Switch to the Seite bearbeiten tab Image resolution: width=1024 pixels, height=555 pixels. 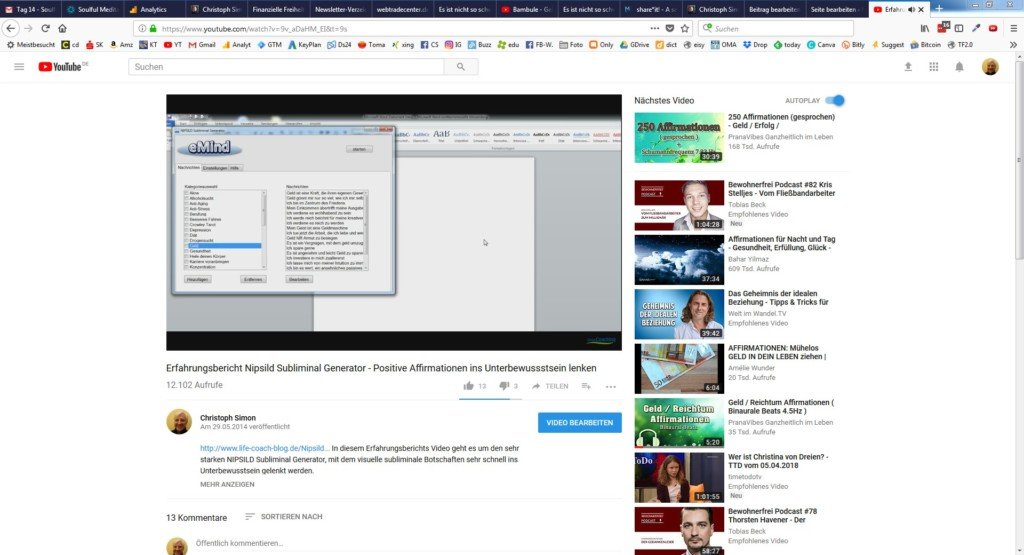point(837,9)
